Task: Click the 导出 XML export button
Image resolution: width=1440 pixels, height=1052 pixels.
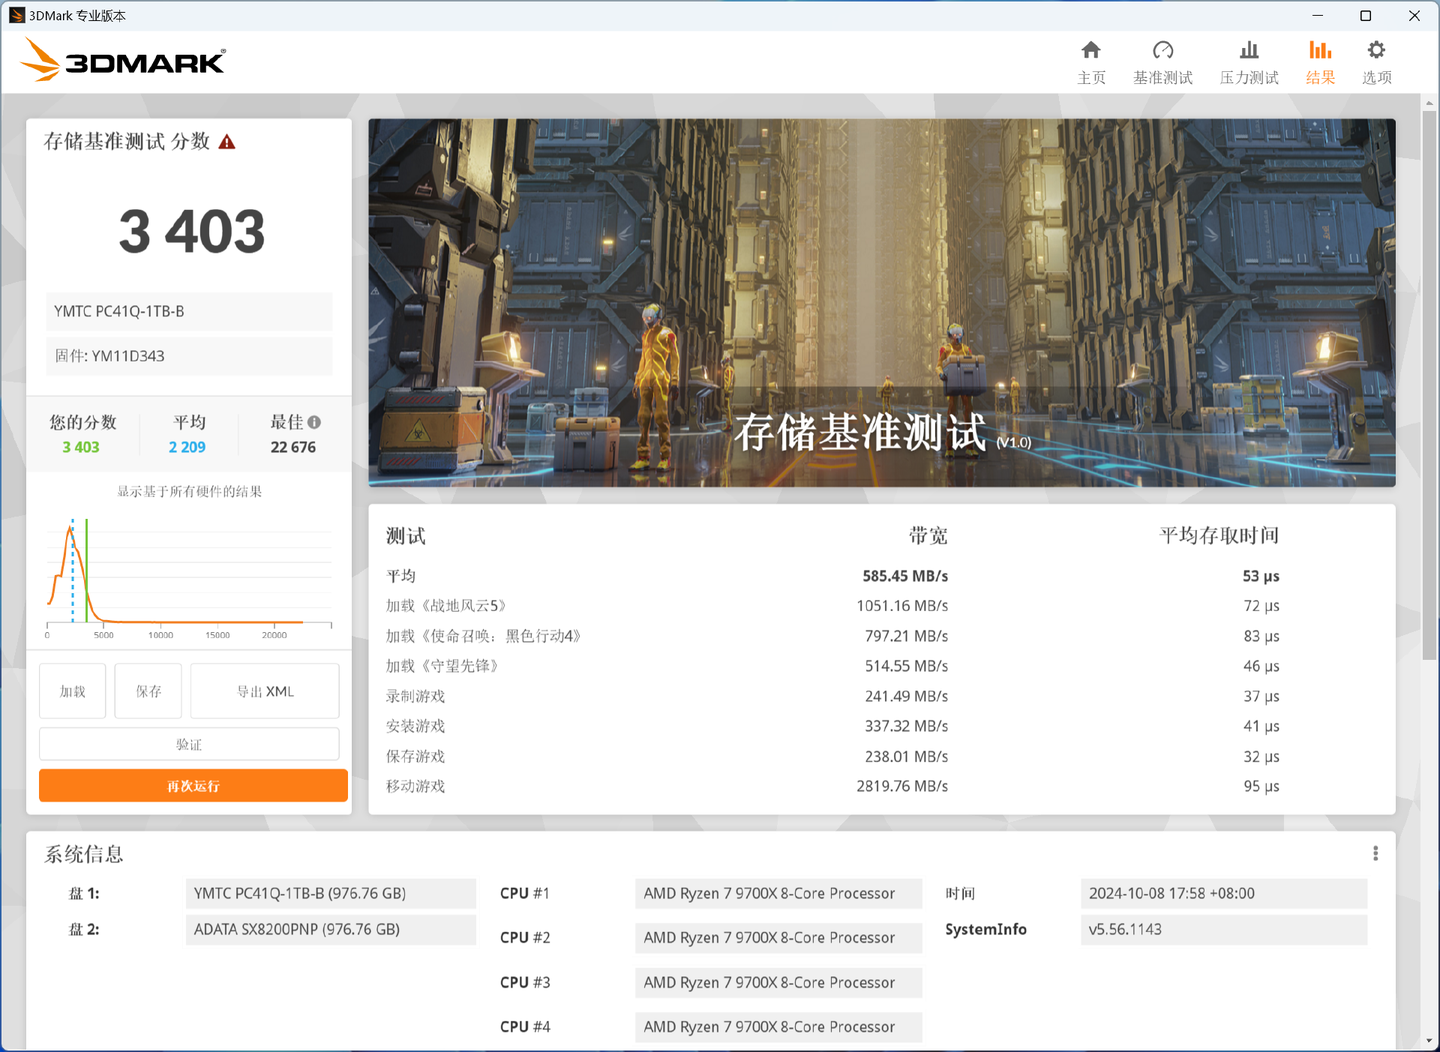Action: 264,690
